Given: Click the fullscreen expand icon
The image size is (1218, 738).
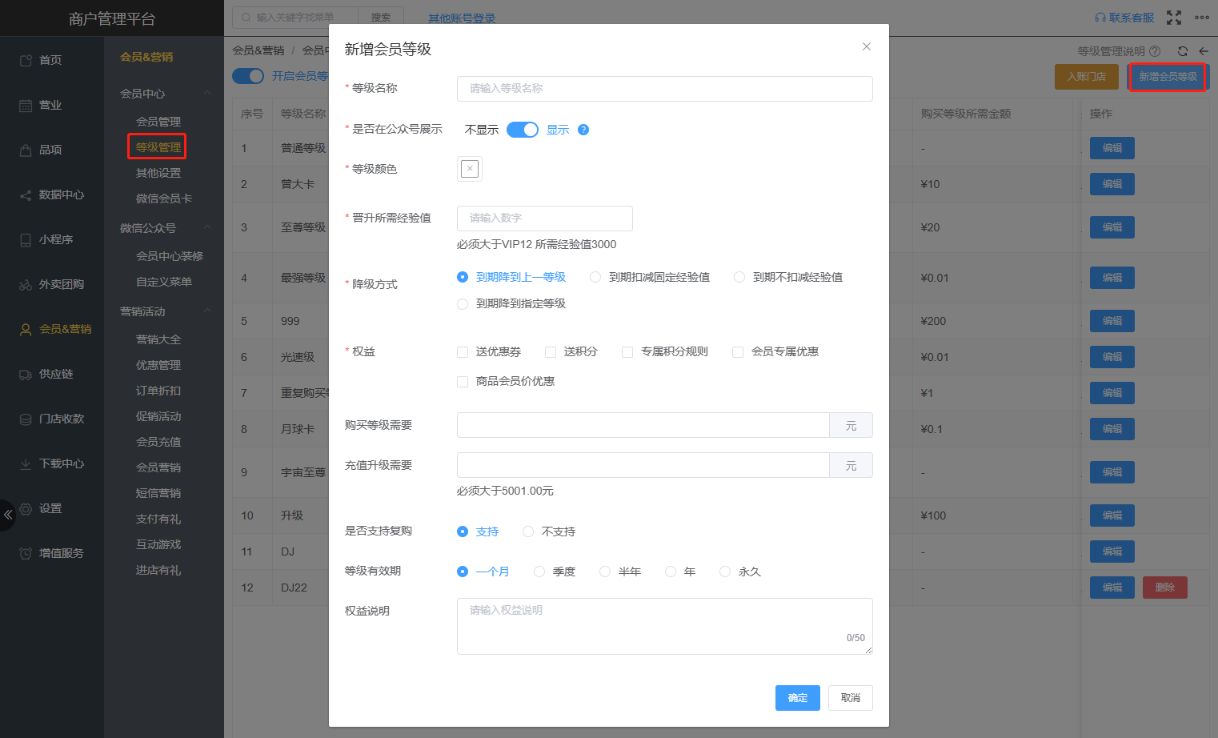Looking at the screenshot, I should tap(1174, 18).
